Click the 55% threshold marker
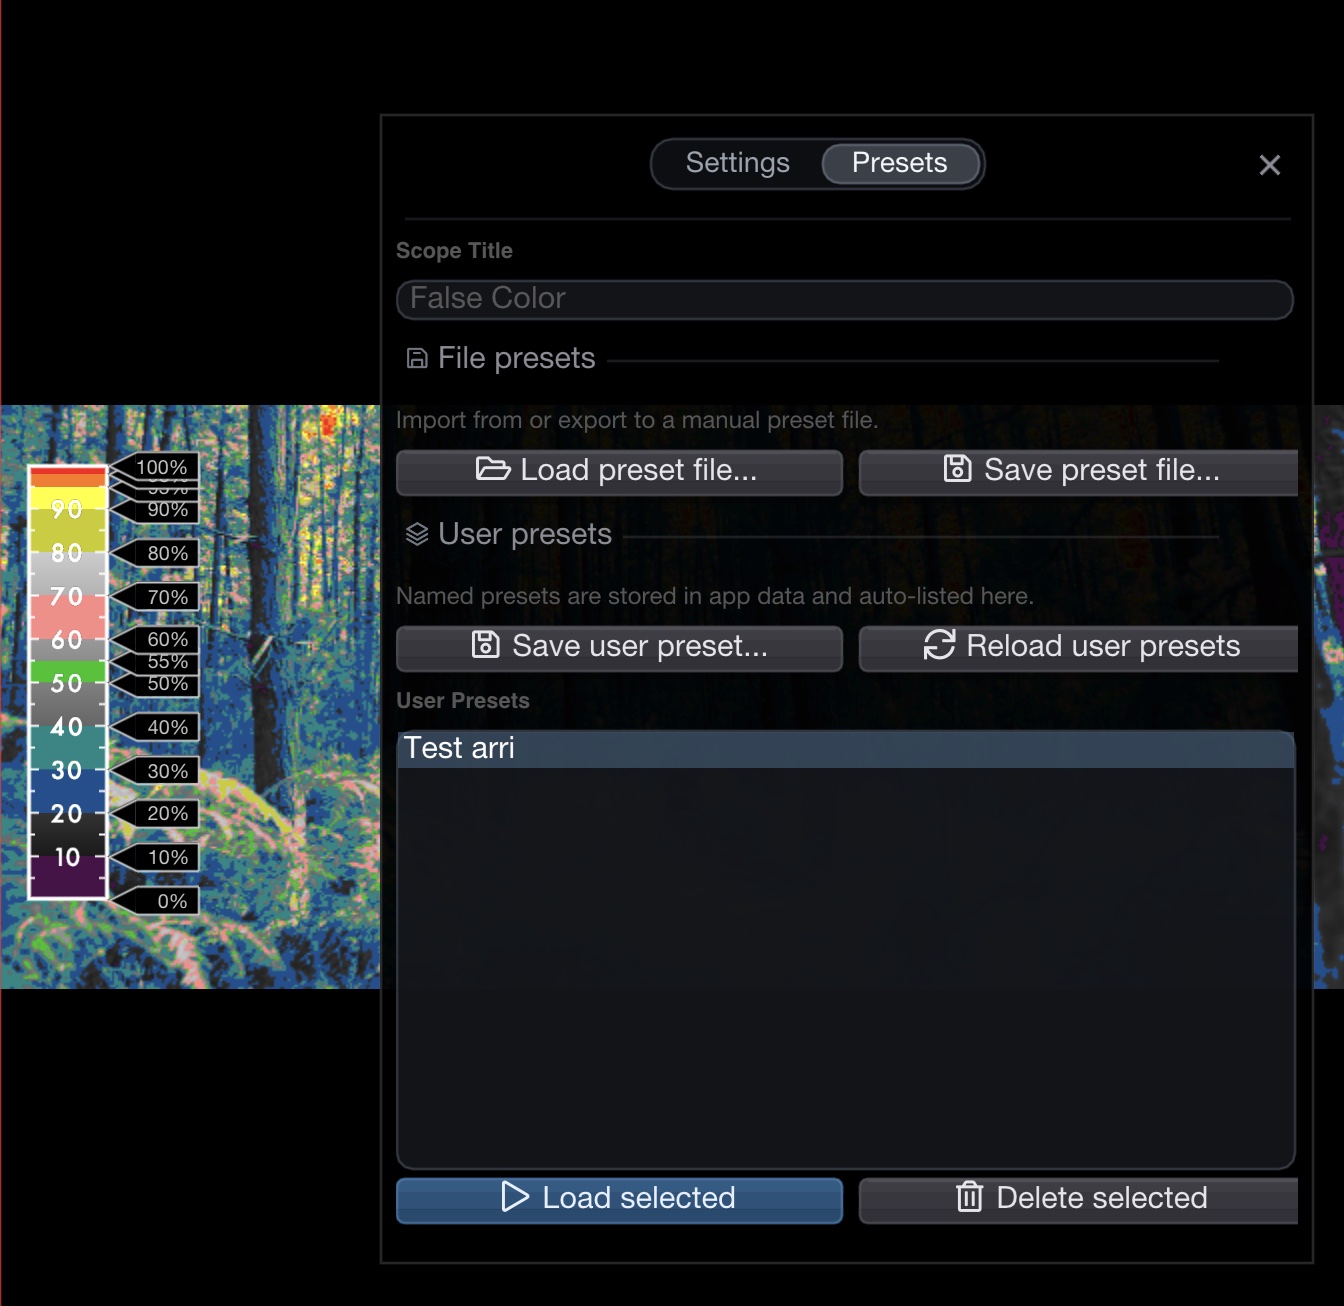 (x=166, y=662)
